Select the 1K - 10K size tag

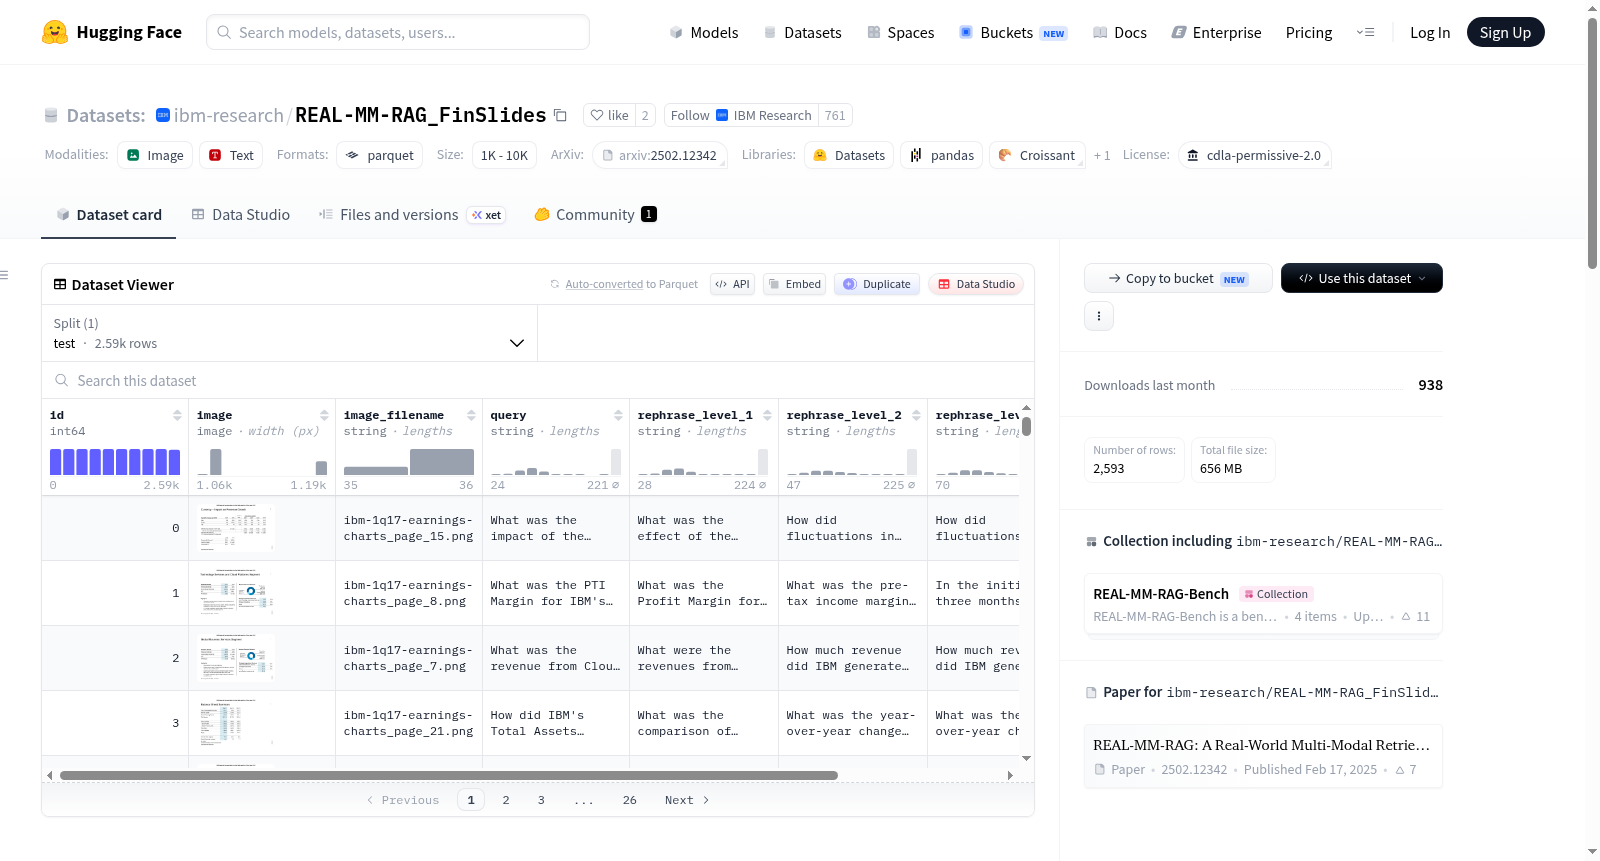(504, 155)
